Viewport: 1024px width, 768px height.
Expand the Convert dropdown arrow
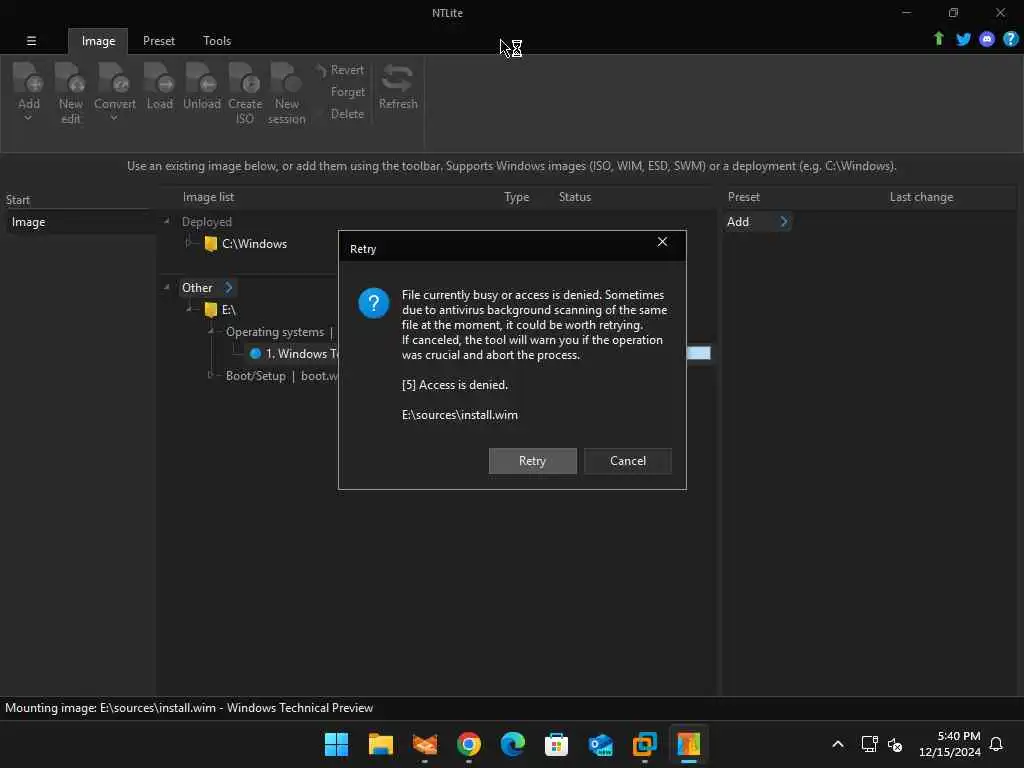114,118
